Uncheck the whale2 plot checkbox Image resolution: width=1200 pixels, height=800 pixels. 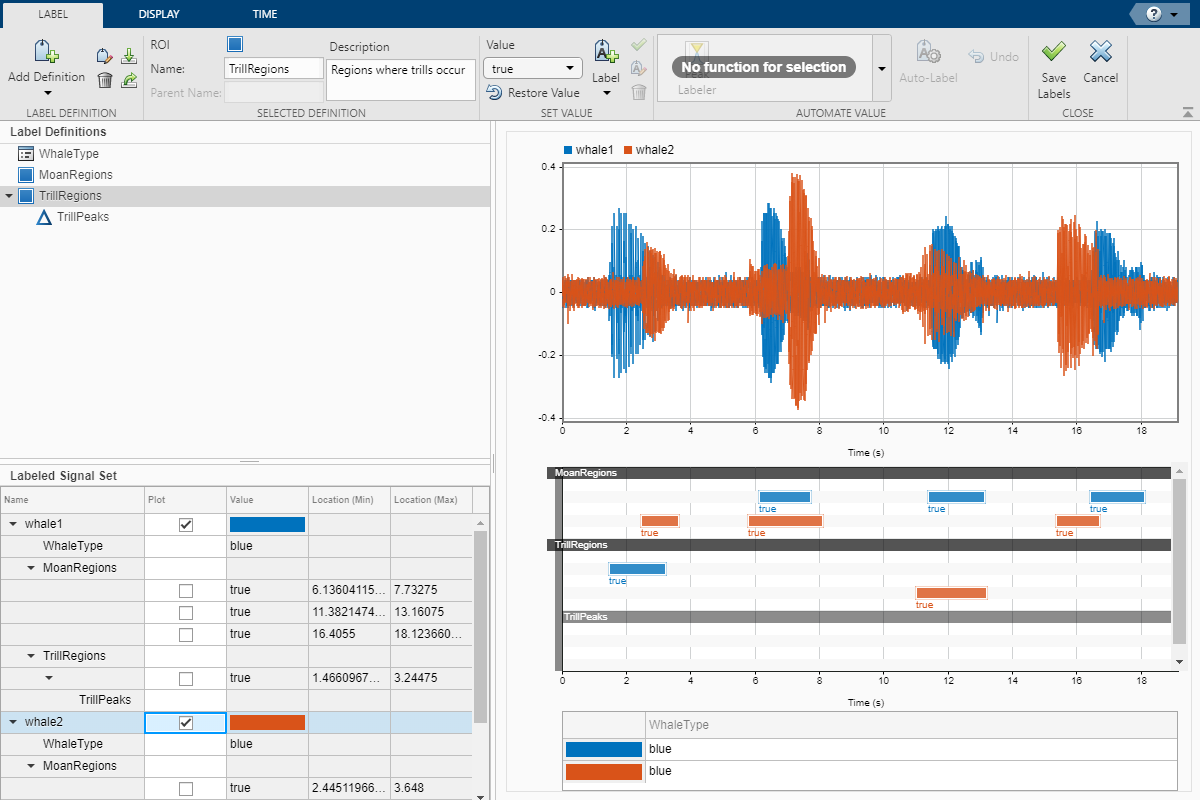[x=185, y=723]
